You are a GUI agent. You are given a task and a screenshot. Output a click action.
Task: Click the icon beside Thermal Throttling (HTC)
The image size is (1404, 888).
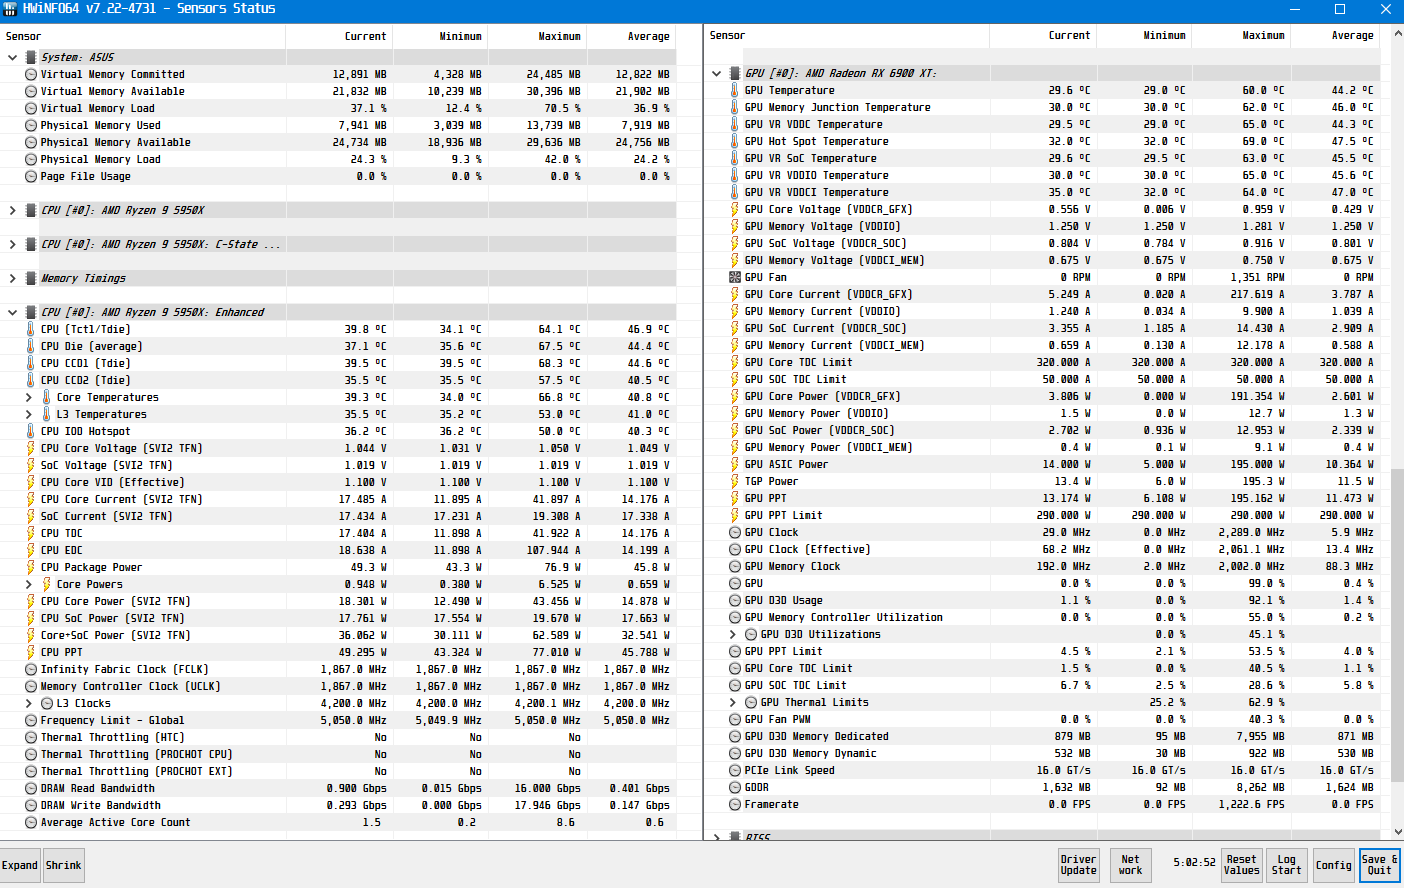click(31, 737)
